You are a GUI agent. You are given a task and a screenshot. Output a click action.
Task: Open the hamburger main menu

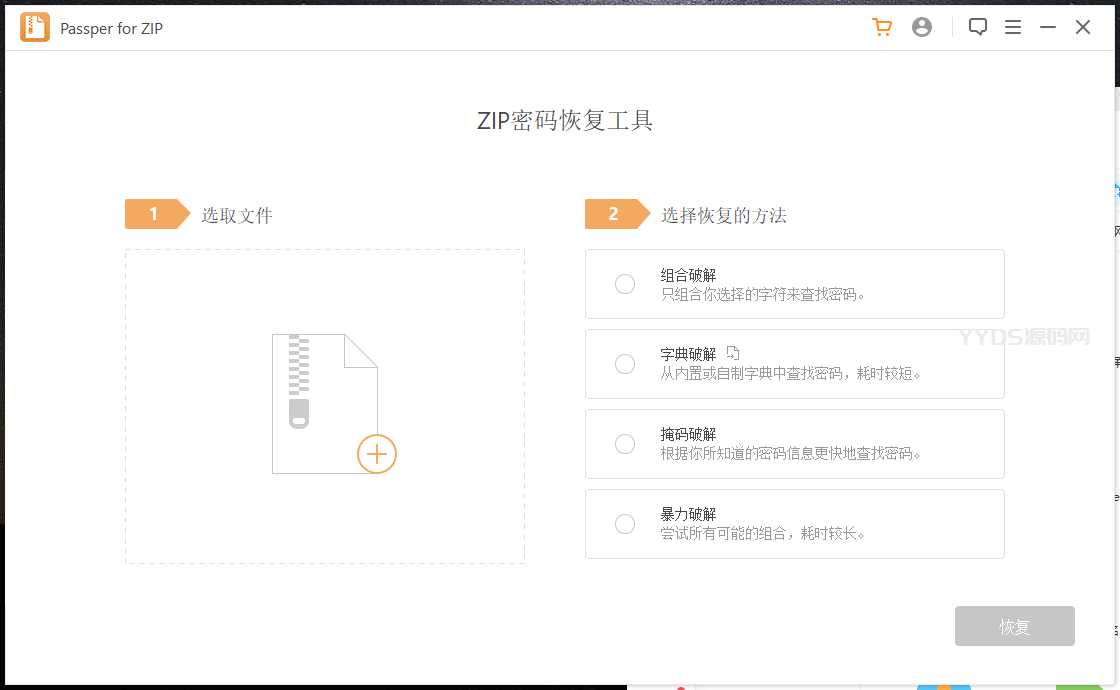click(1013, 28)
